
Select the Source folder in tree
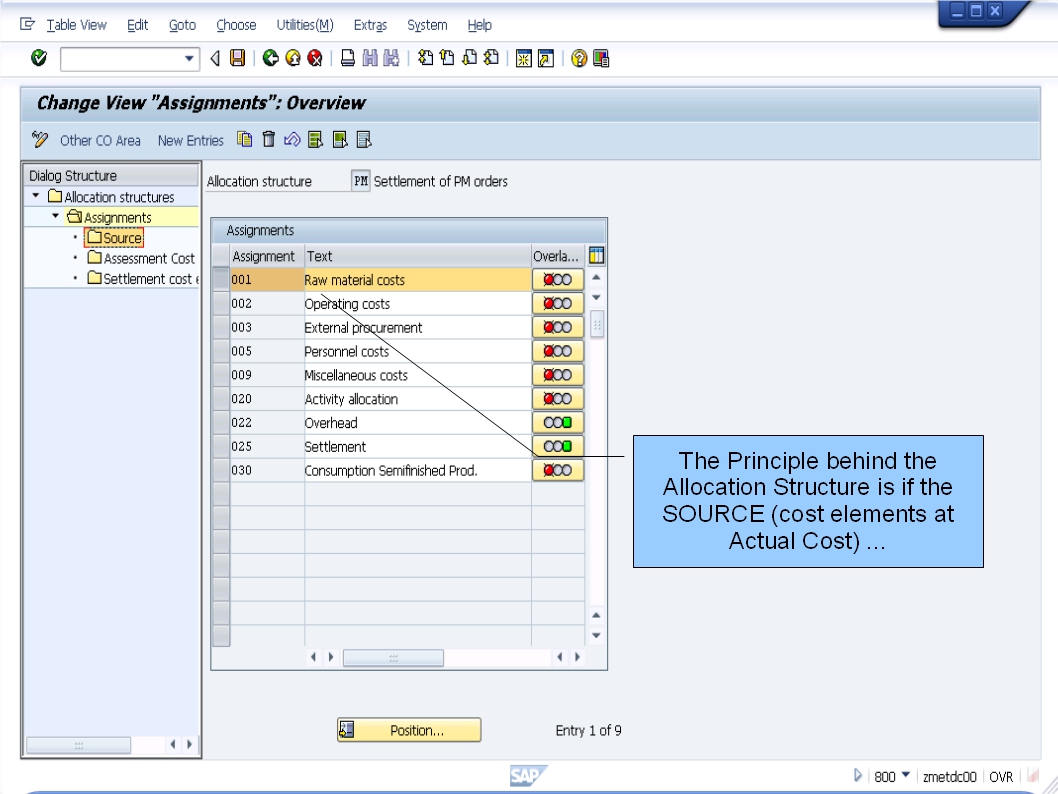click(x=114, y=237)
